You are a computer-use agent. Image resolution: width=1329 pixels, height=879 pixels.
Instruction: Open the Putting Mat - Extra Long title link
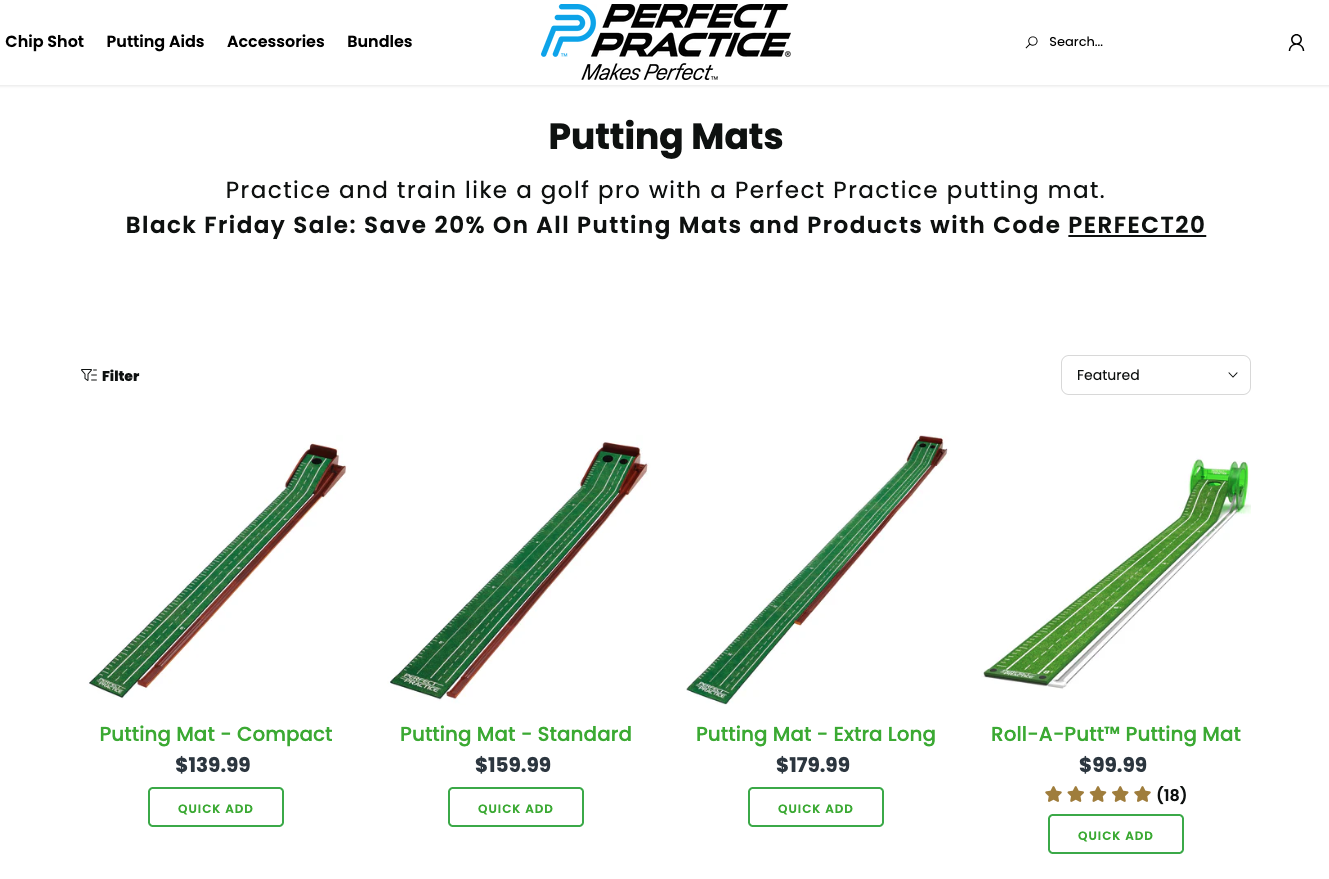[816, 734]
